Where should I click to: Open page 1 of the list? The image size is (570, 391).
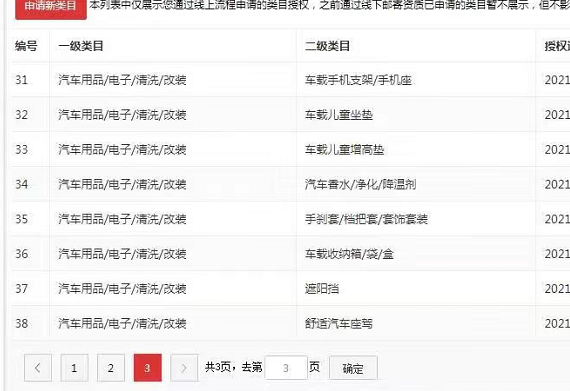click(x=74, y=368)
